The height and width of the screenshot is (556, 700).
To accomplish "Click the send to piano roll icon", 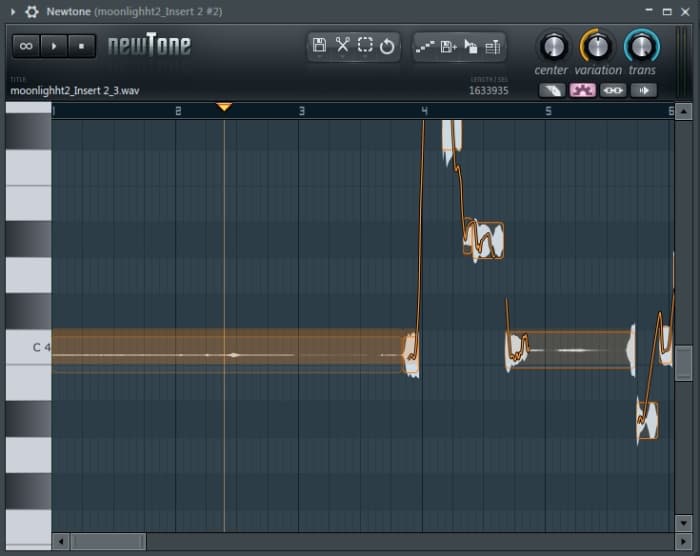I will click(x=470, y=47).
